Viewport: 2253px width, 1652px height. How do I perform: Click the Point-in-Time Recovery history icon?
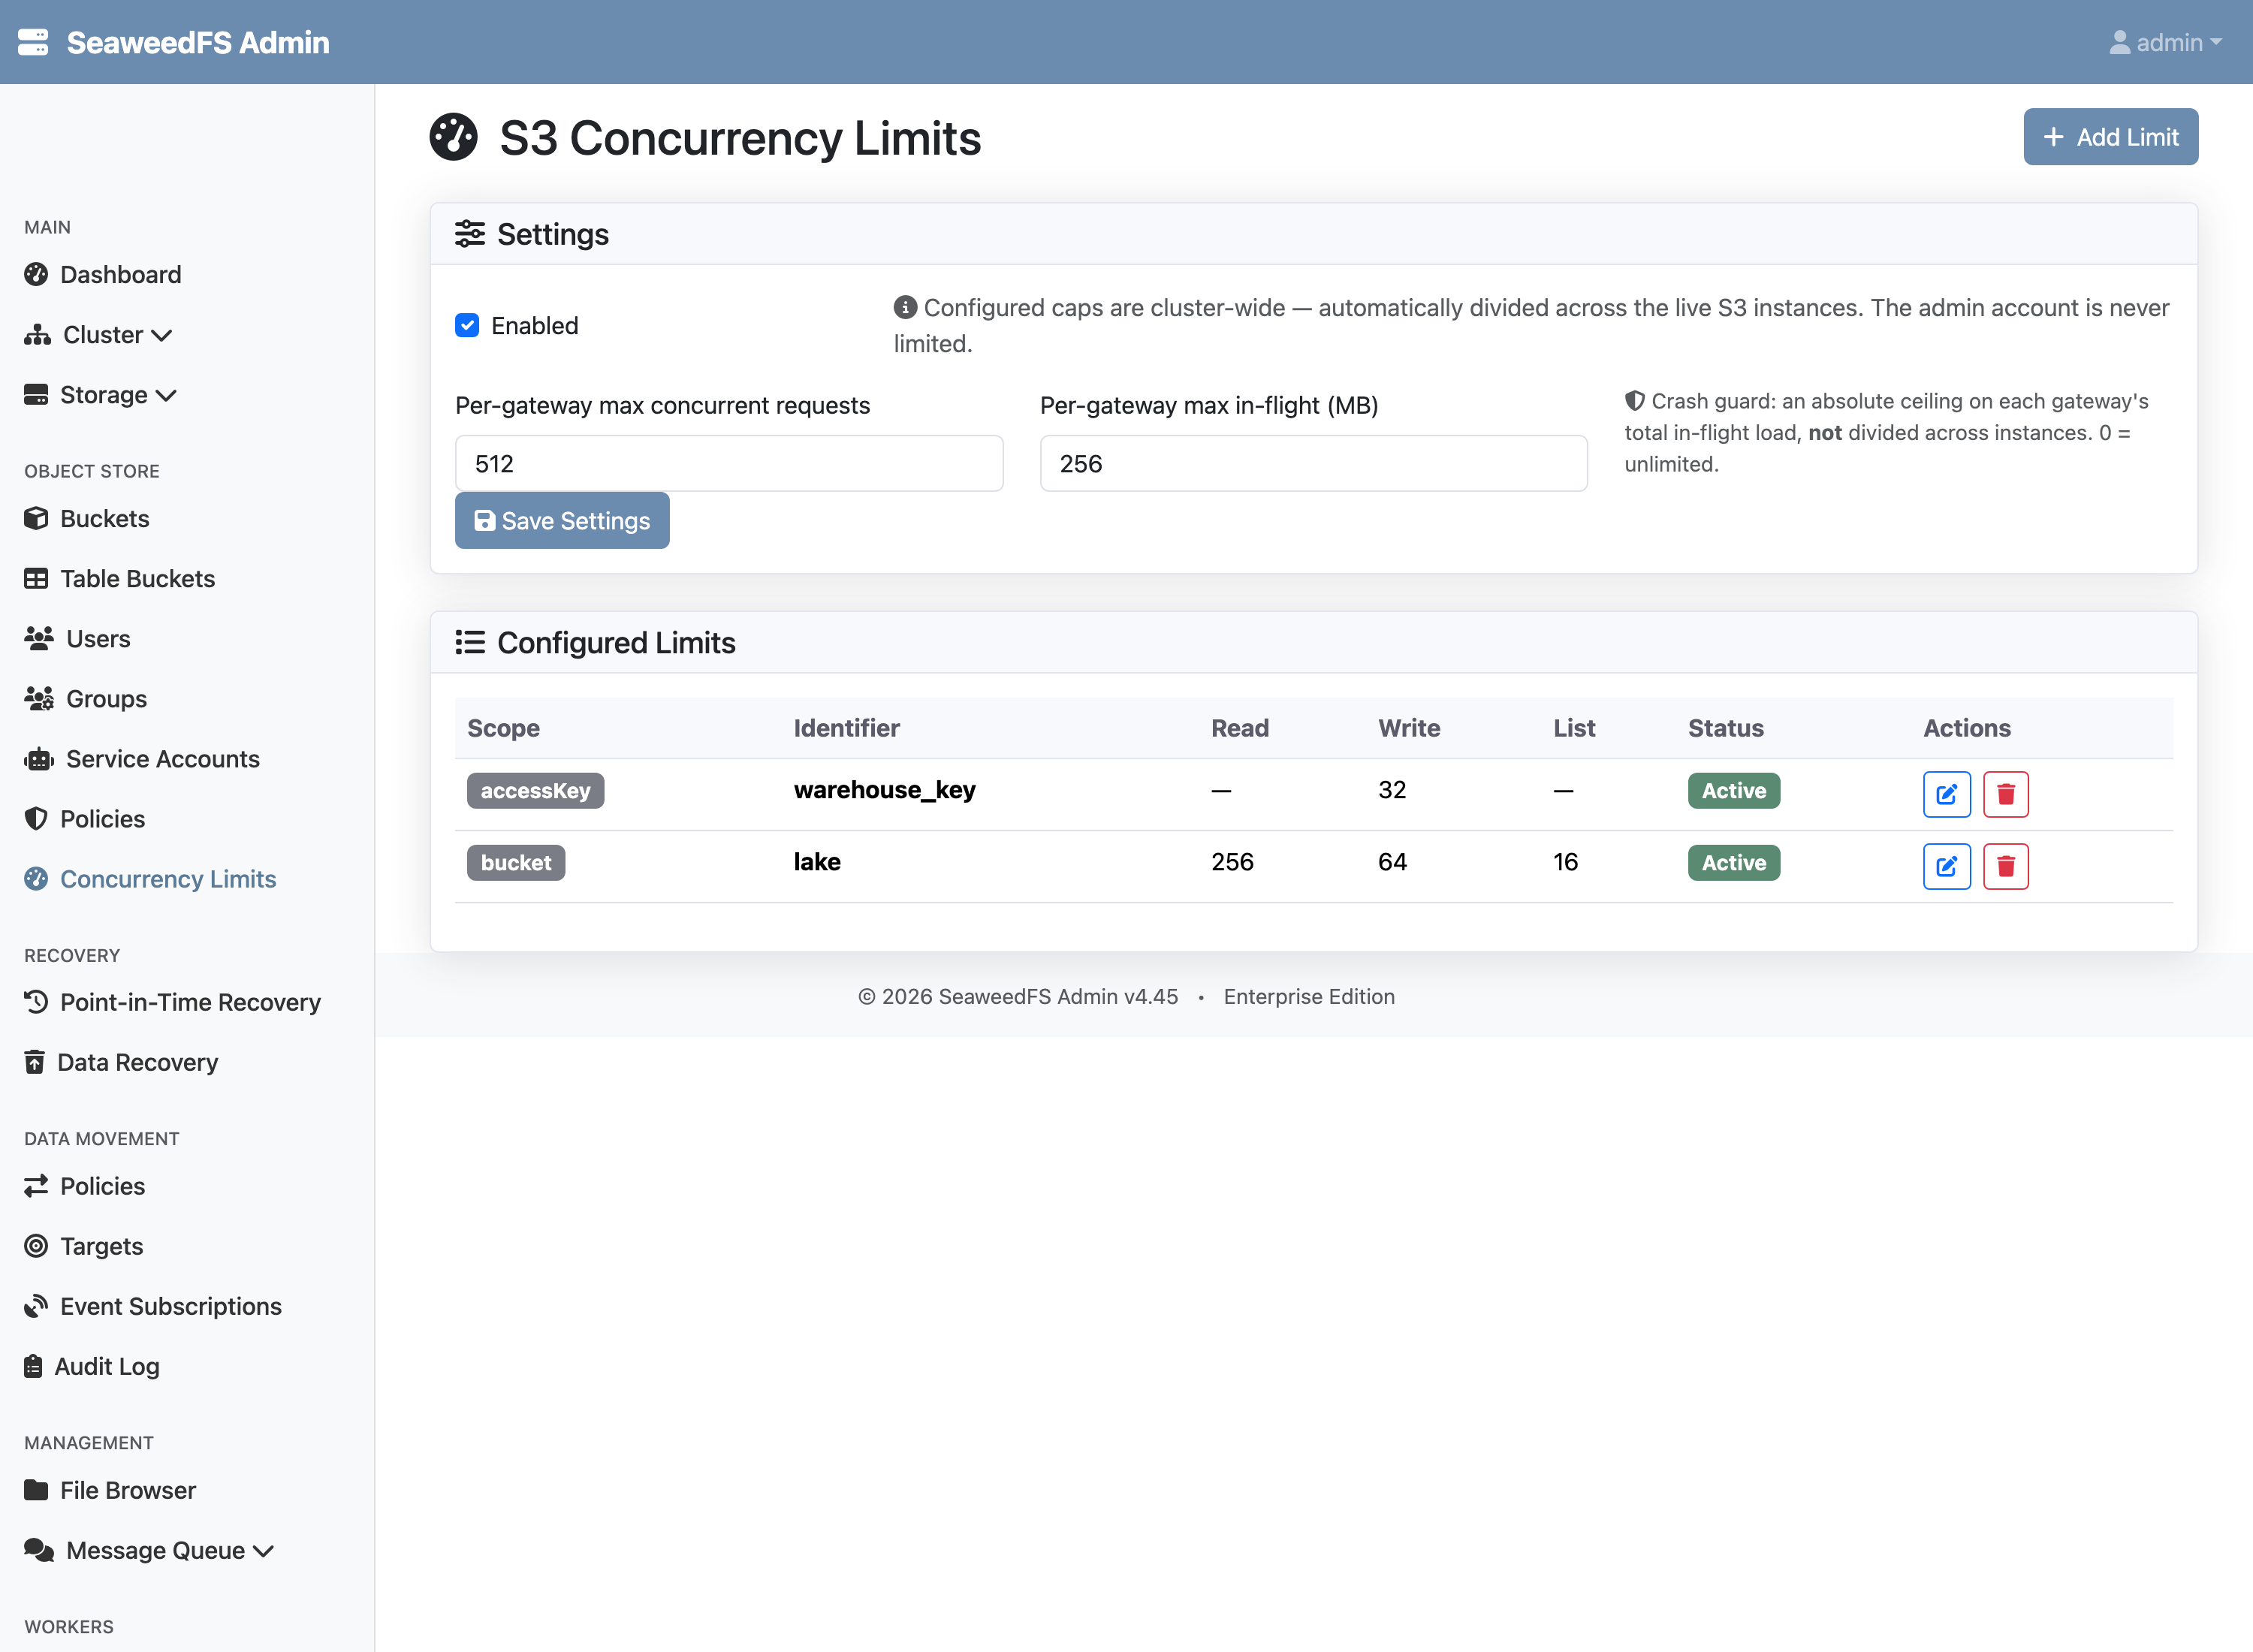coord(36,1001)
